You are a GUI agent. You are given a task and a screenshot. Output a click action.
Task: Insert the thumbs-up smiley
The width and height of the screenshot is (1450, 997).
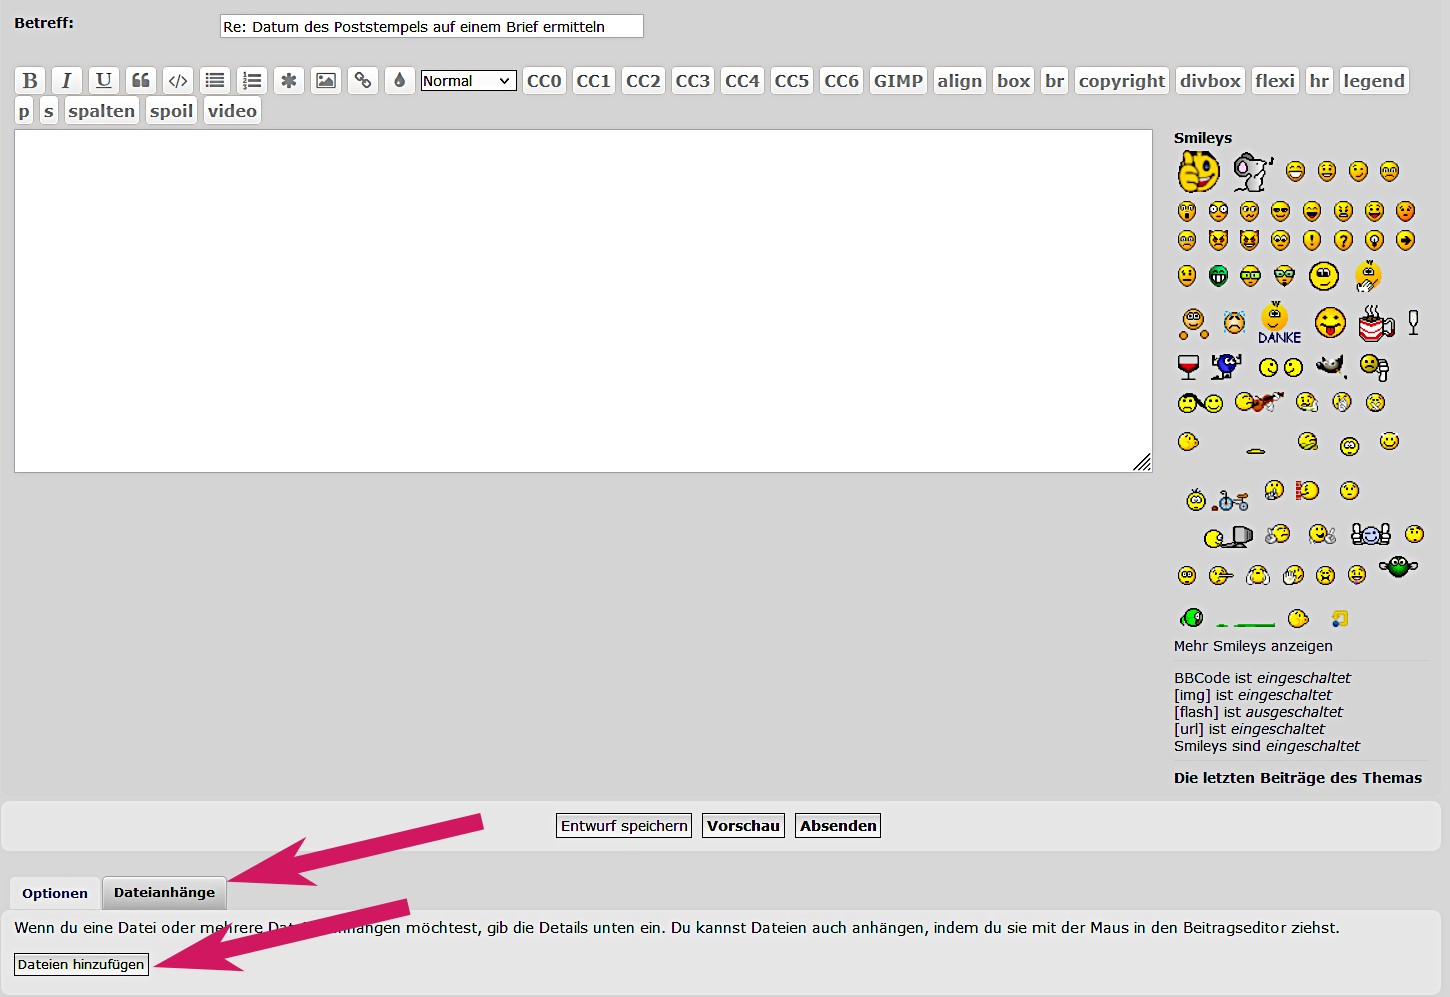(x=1198, y=172)
